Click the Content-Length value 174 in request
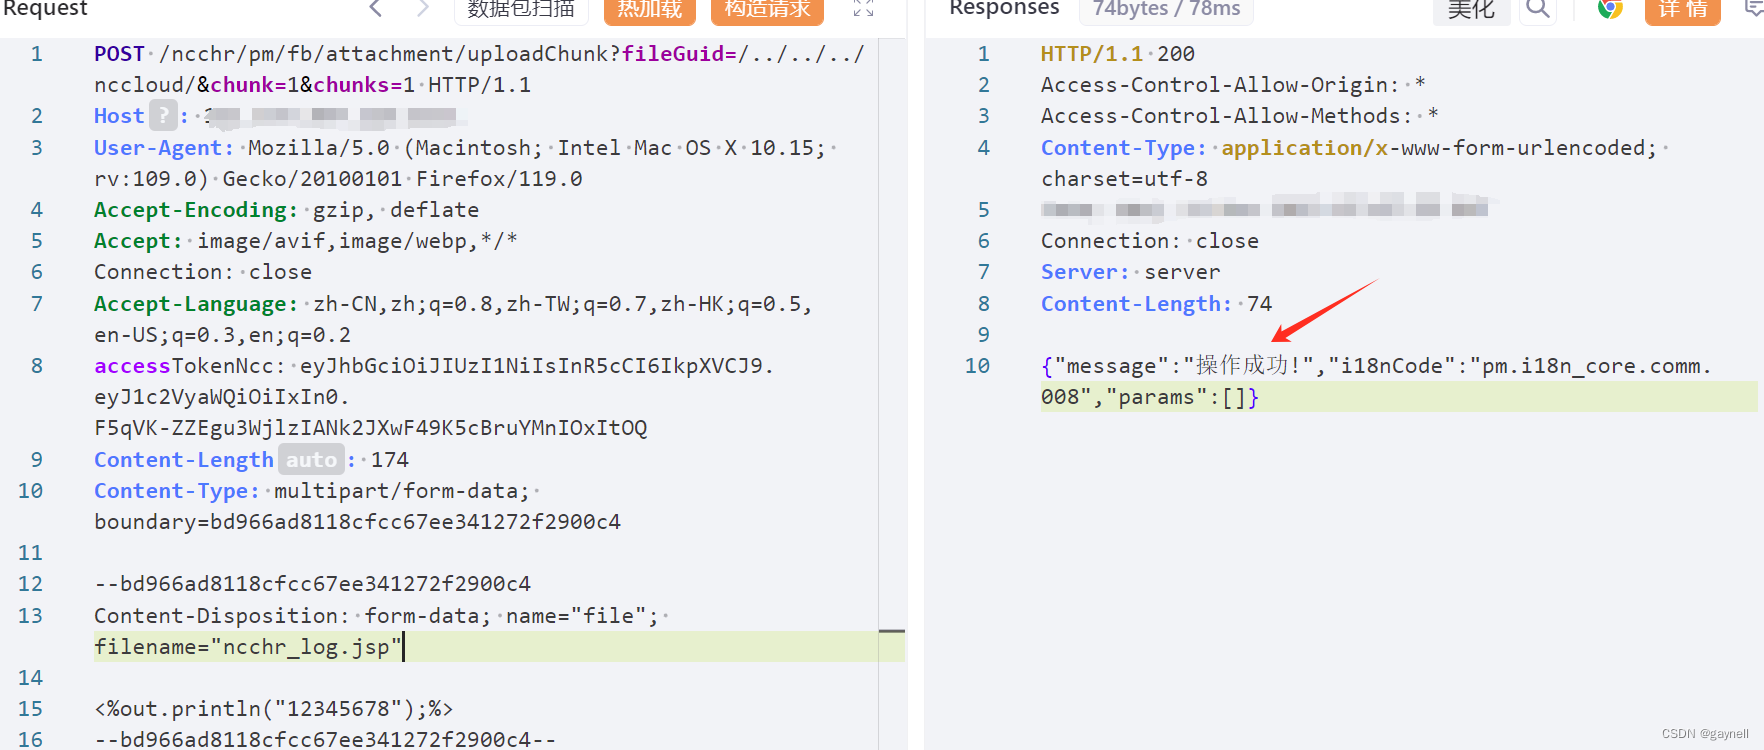The height and width of the screenshot is (750, 1764). point(390,460)
